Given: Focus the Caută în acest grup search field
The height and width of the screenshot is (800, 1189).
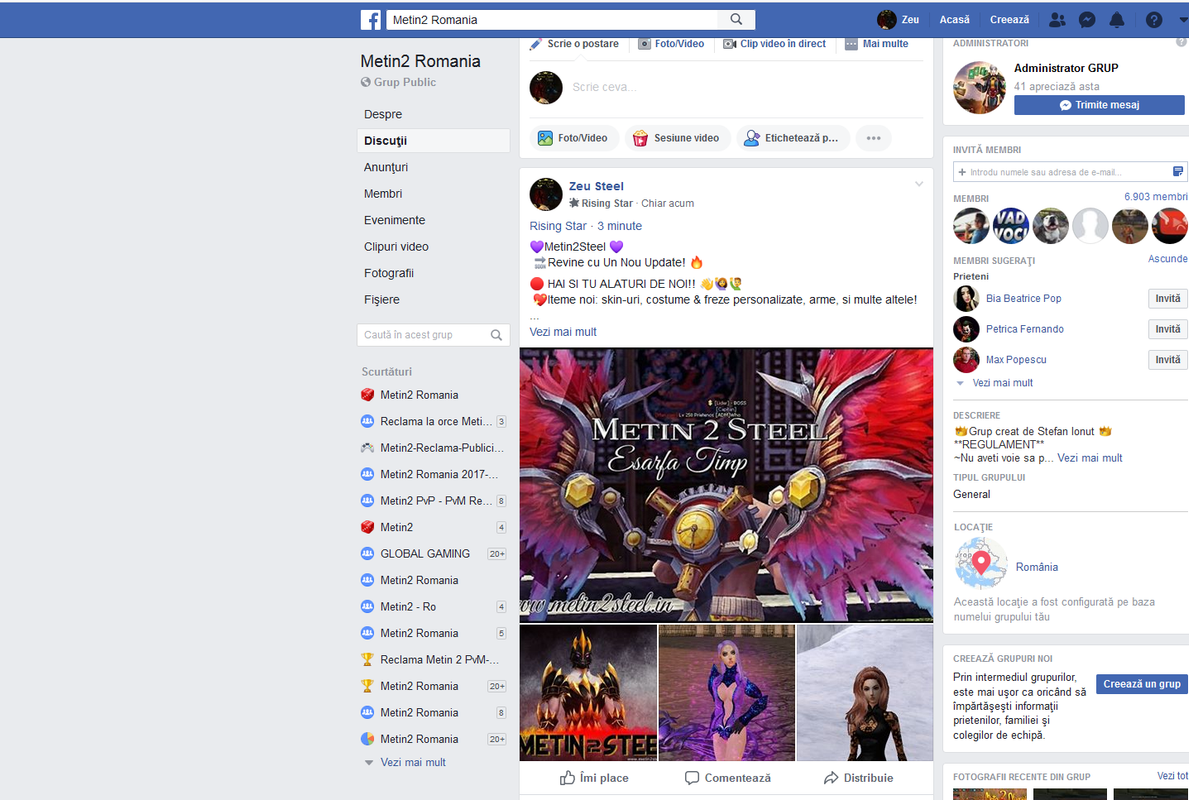Looking at the screenshot, I should pyautogui.click(x=433, y=335).
